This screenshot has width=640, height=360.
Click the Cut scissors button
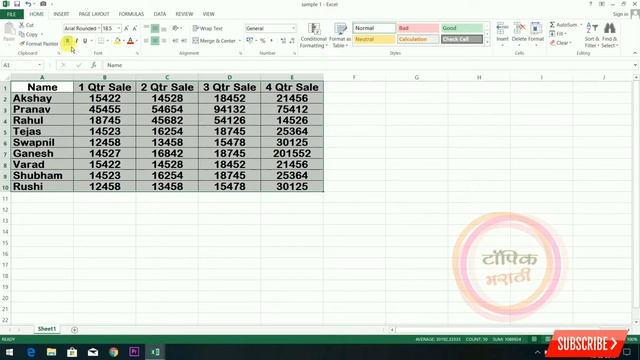coord(27,25)
